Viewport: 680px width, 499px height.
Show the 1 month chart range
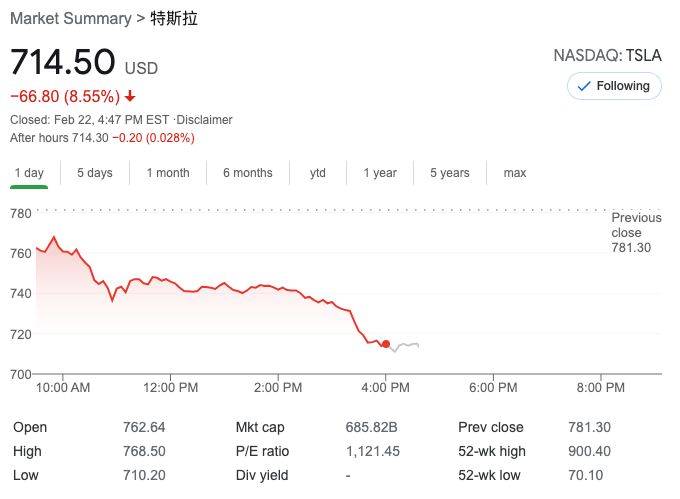(x=168, y=173)
